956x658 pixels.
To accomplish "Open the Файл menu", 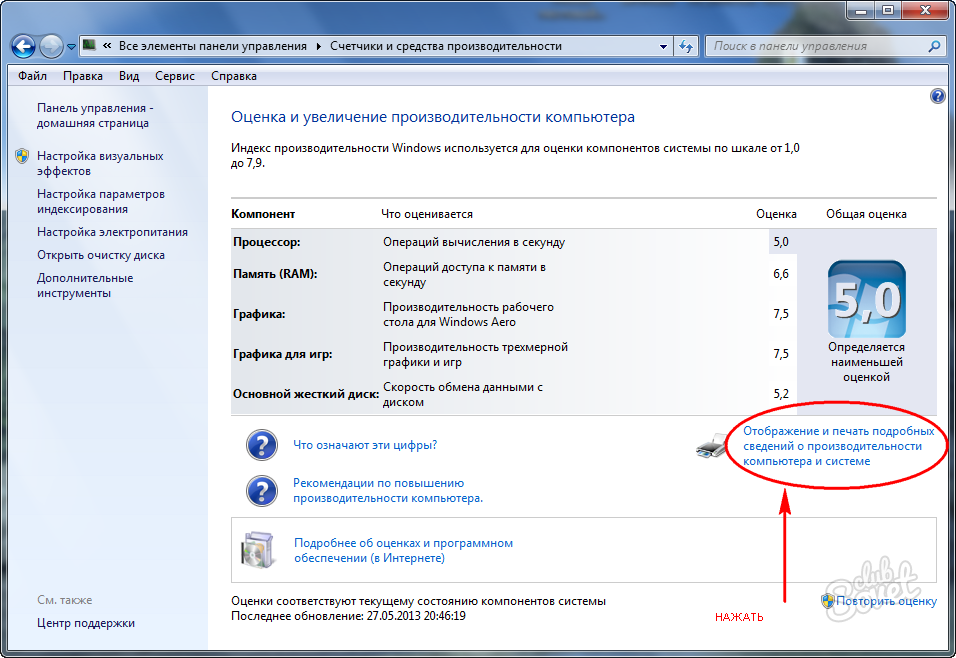I will pos(32,76).
